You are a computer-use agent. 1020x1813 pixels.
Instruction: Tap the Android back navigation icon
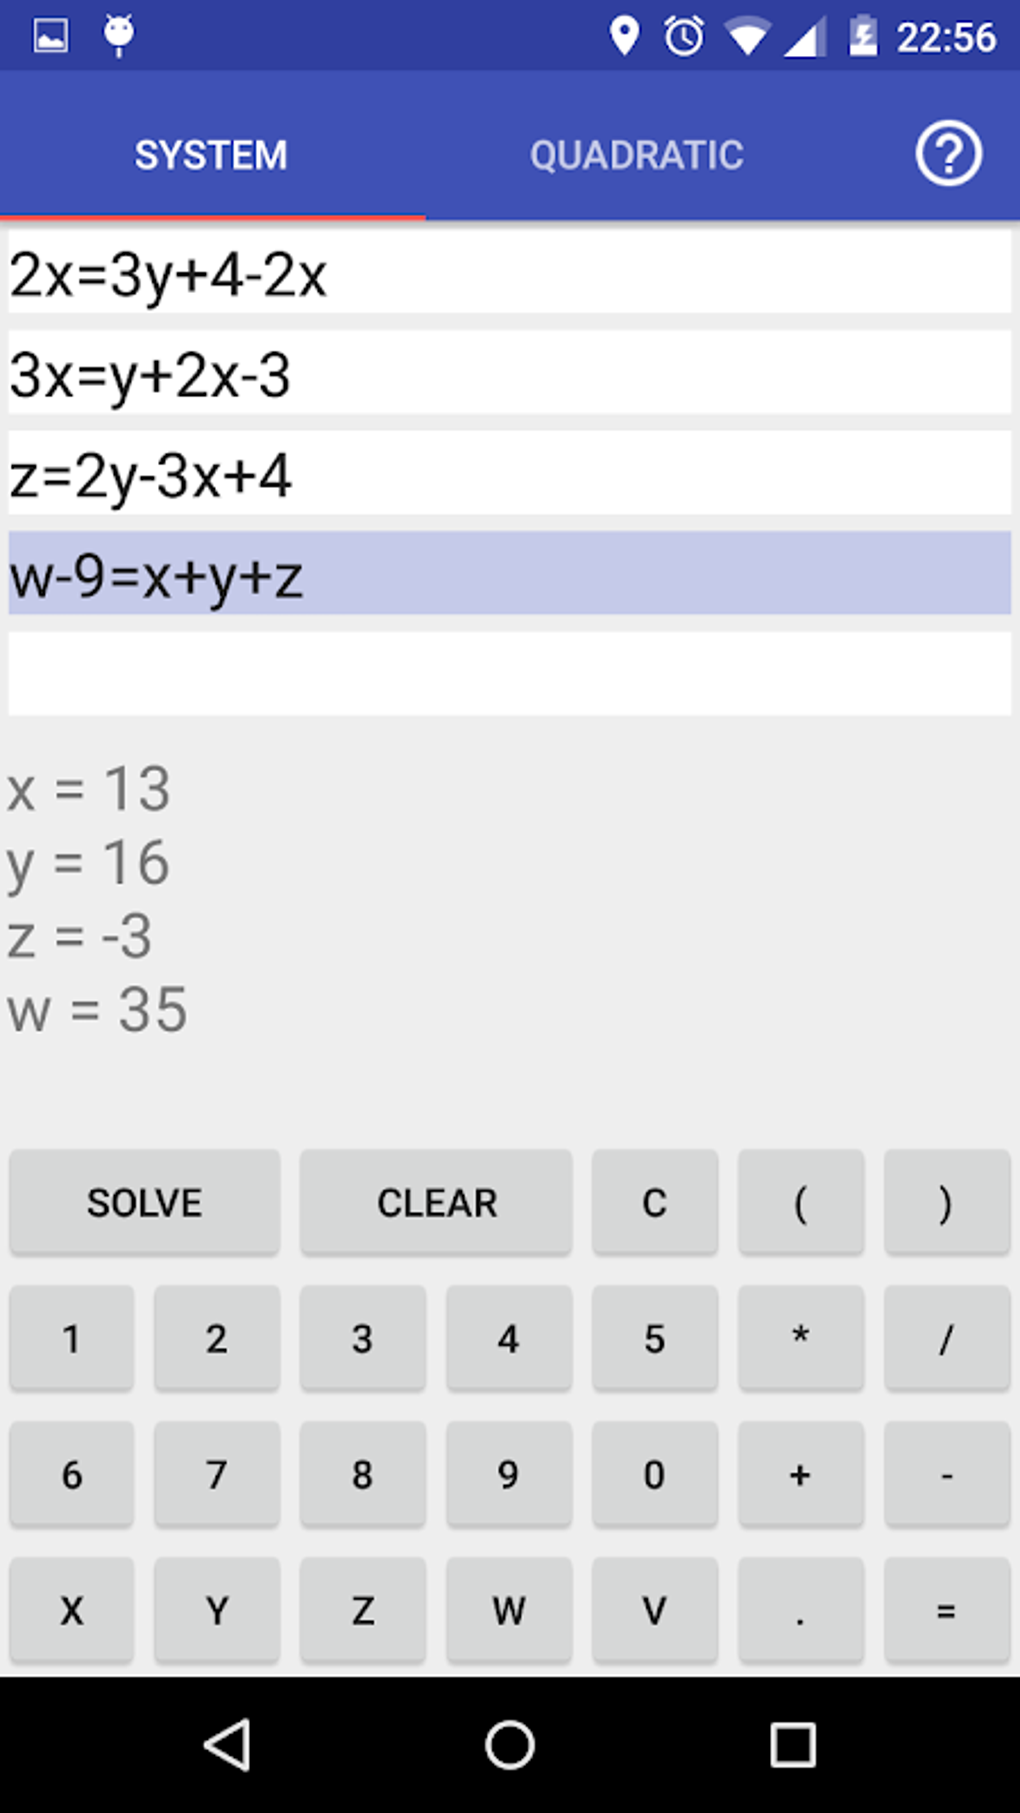pyautogui.click(x=227, y=1745)
